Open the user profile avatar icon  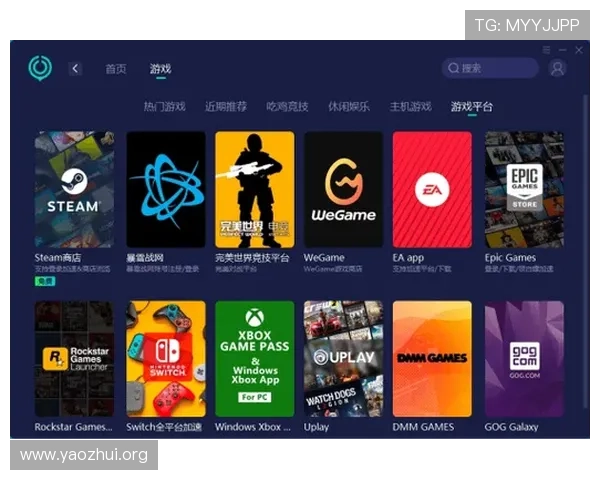[557, 68]
